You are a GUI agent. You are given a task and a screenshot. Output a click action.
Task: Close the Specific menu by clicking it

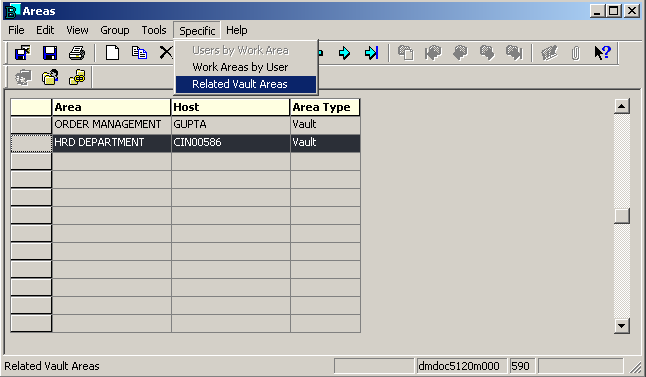coord(197,30)
